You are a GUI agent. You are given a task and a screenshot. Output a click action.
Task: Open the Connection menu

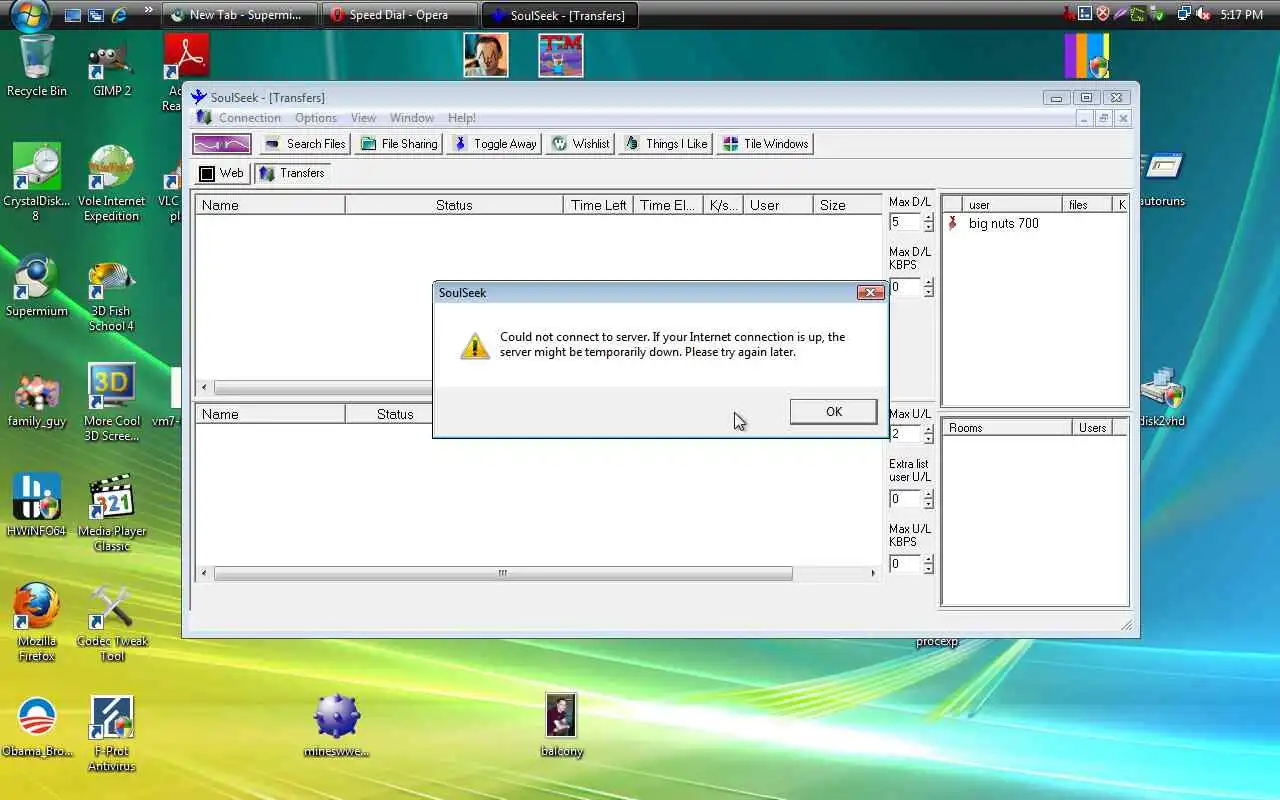pos(250,118)
